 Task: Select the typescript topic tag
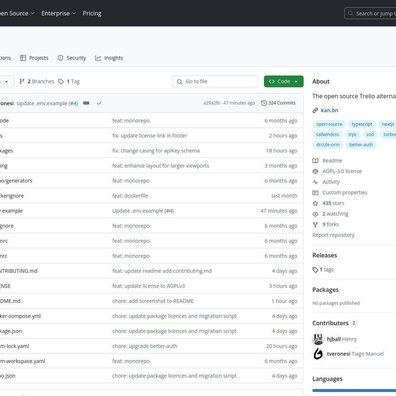362,124
